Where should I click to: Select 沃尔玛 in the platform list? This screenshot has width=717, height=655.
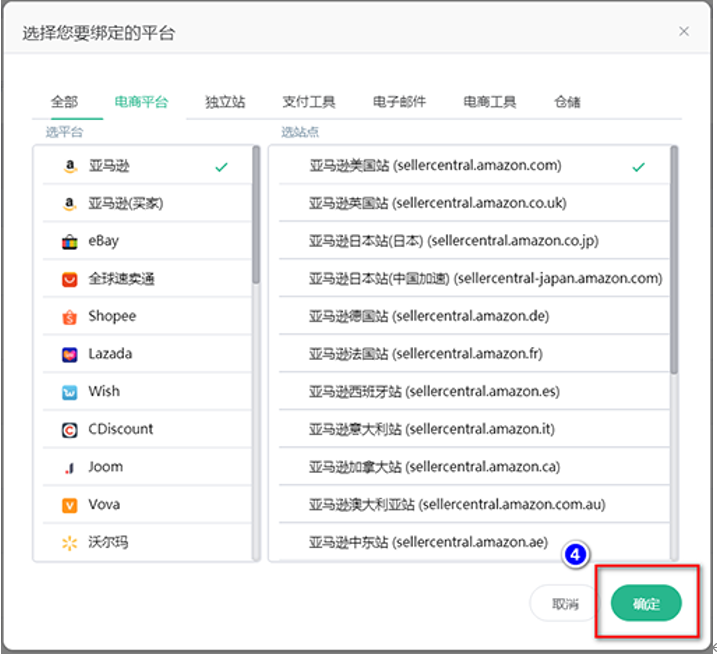(147, 543)
